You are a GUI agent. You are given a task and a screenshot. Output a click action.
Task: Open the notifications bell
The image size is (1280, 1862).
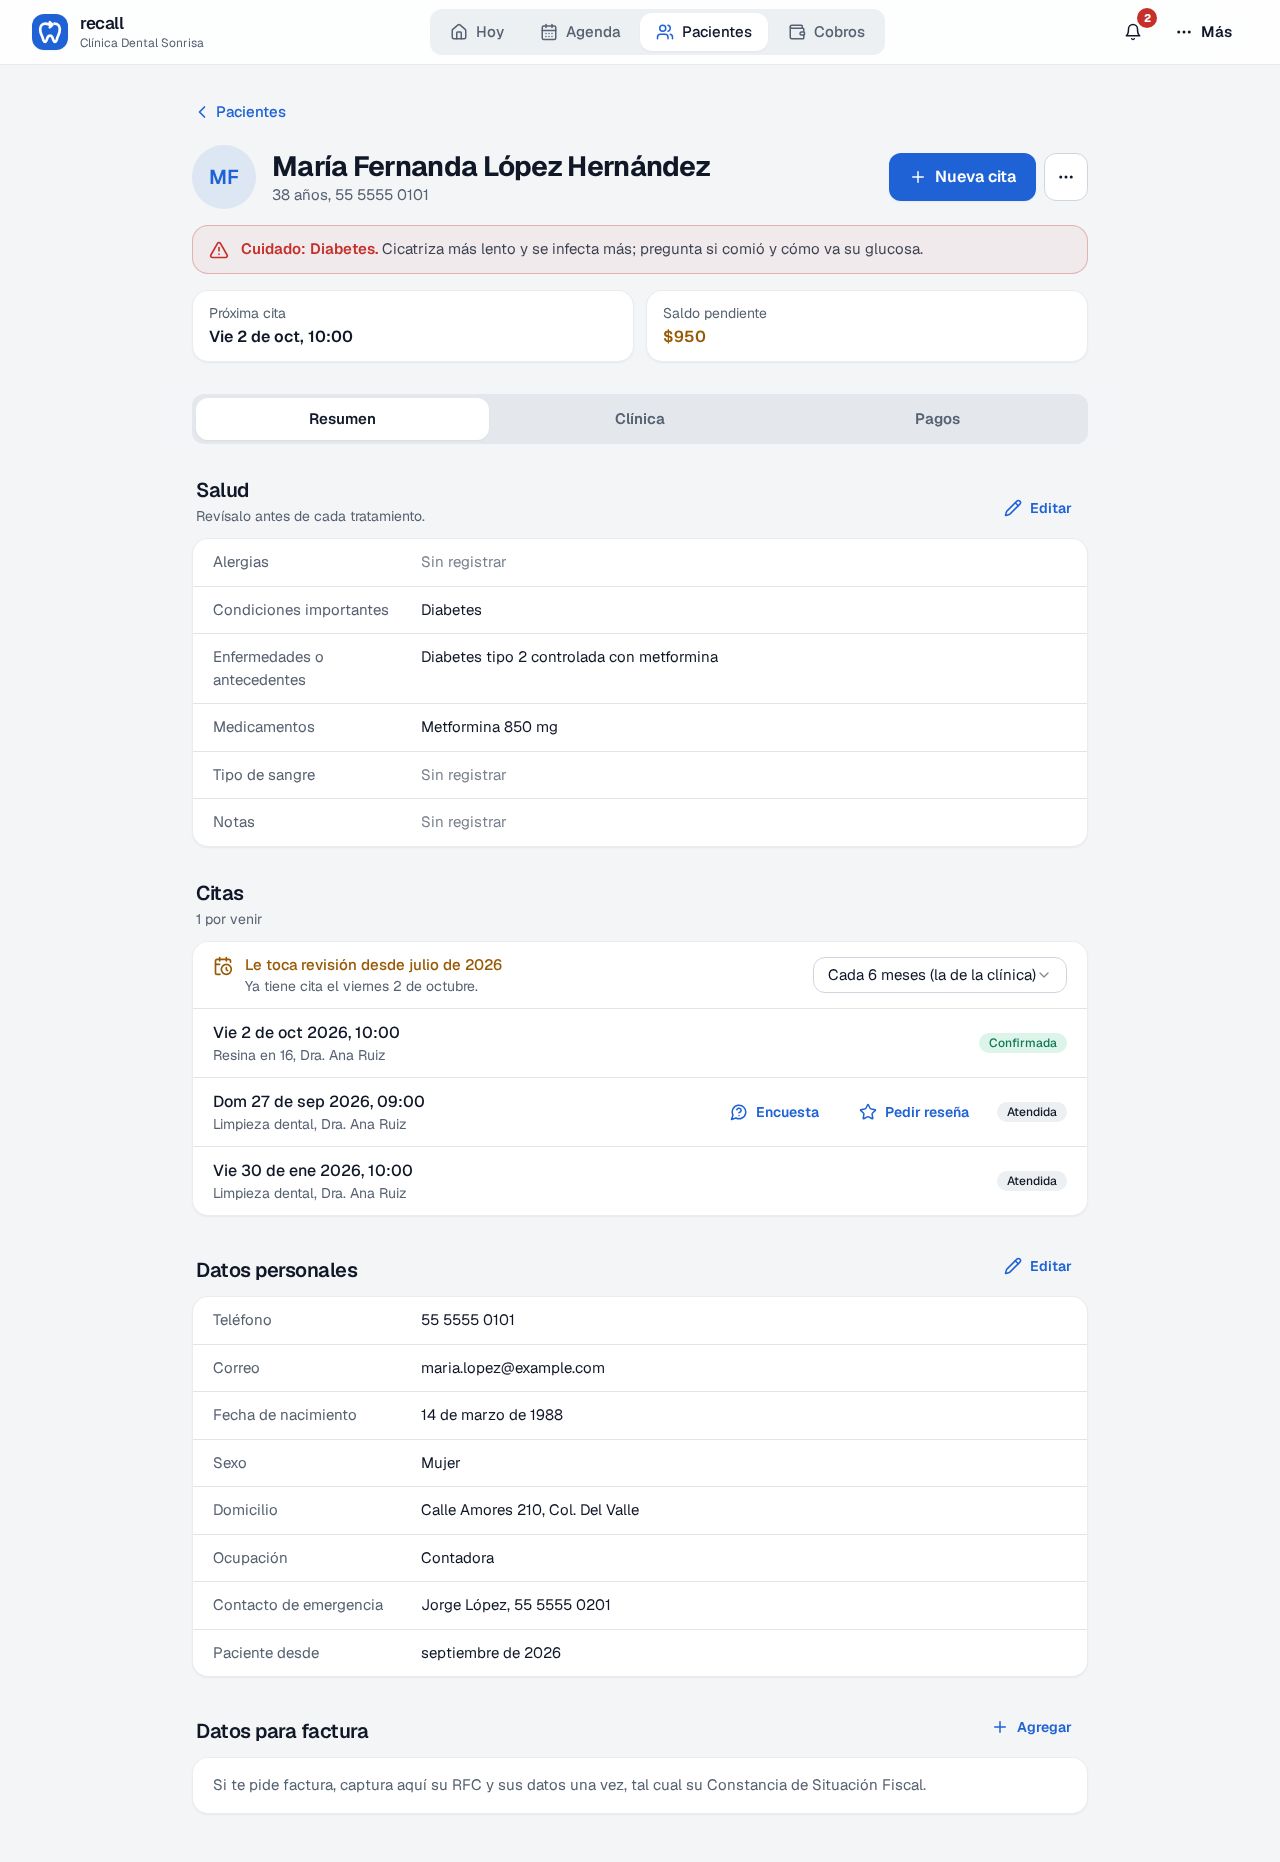(1133, 32)
